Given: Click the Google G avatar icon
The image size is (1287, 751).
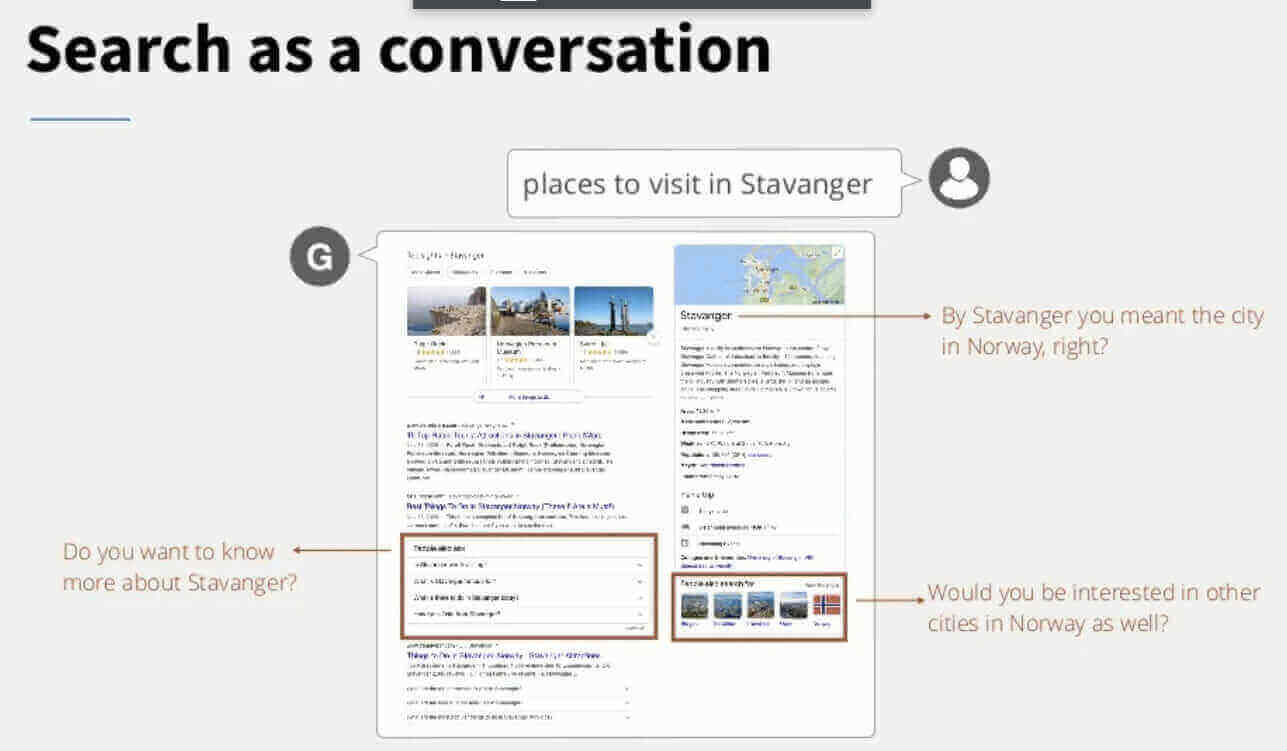Looking at the screenshot, I should click(x=320, y=257).
